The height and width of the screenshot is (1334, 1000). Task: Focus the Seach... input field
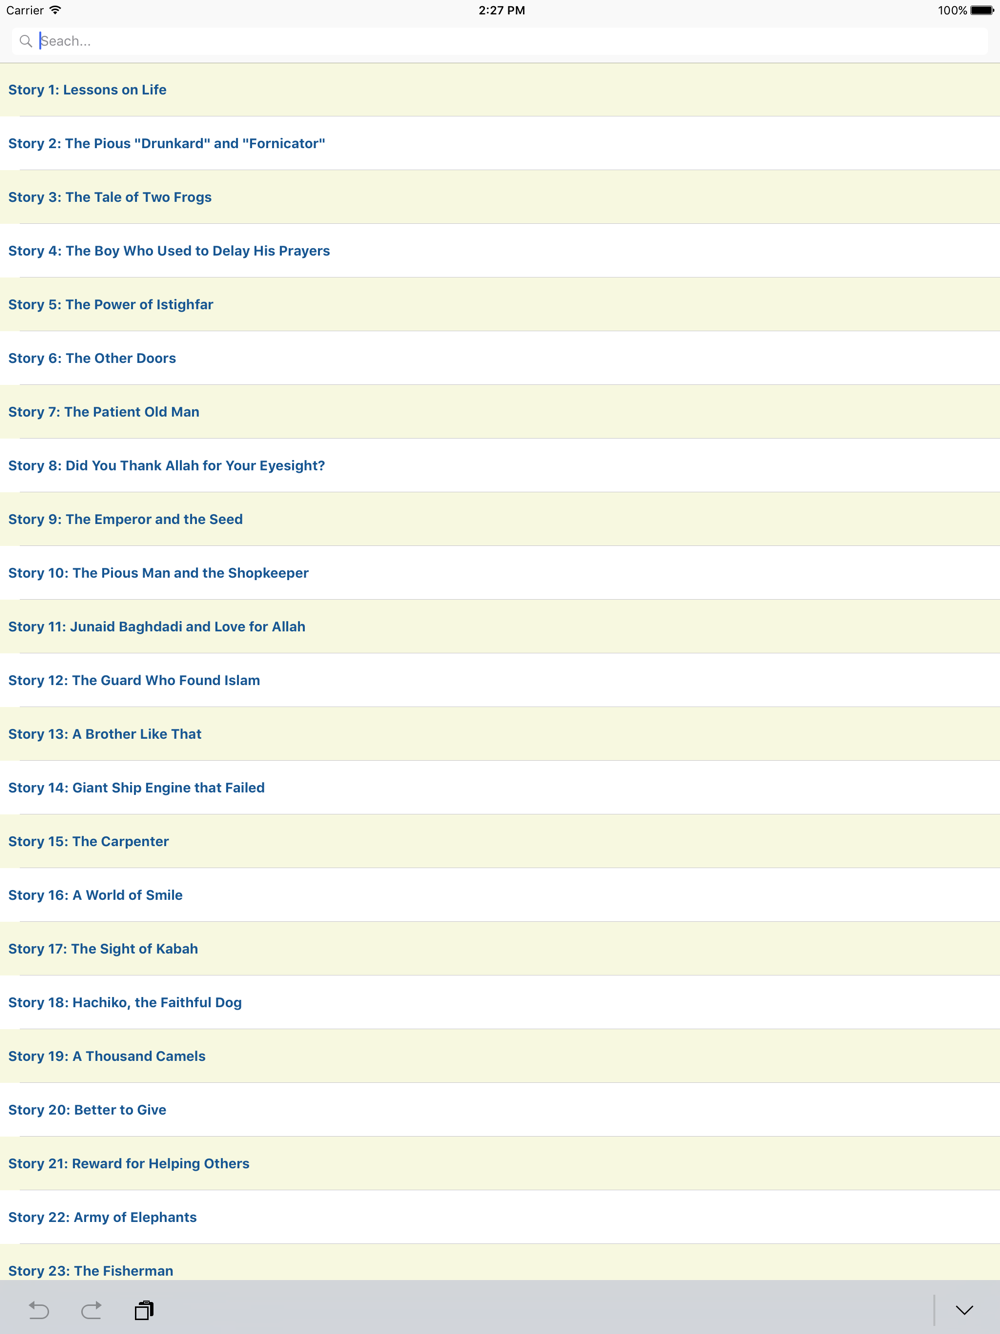(500, 41)
